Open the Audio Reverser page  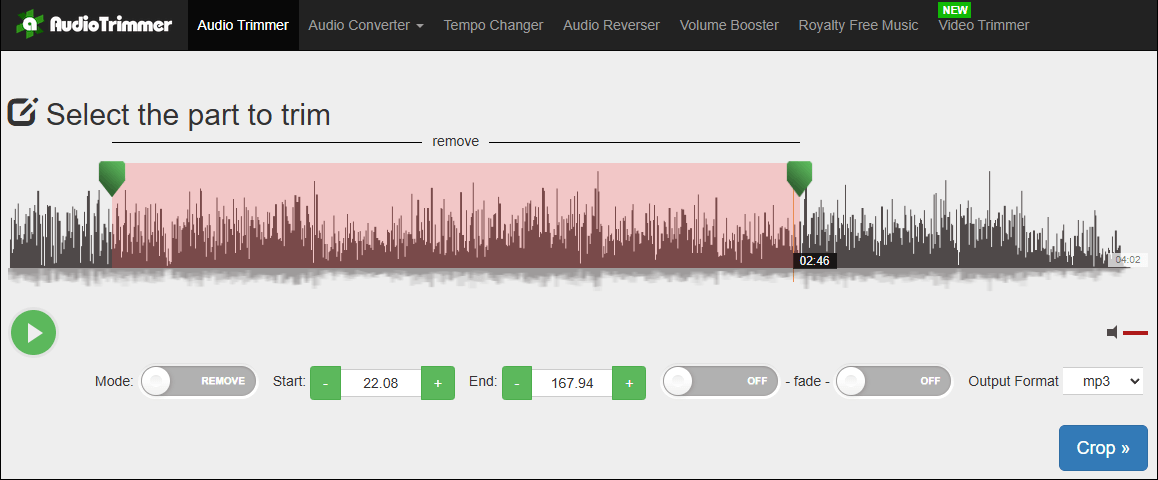tap(611, 25)
